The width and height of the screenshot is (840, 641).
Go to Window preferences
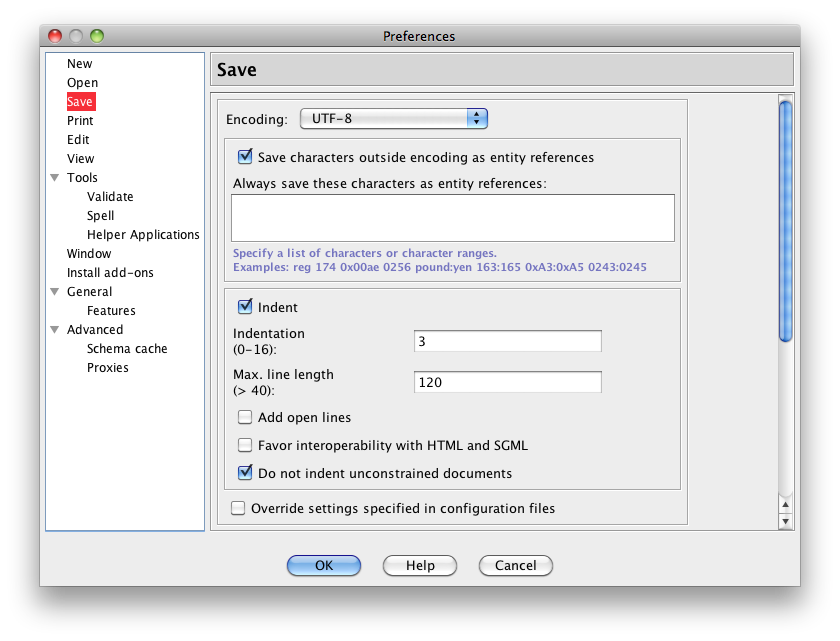(89, 253)
